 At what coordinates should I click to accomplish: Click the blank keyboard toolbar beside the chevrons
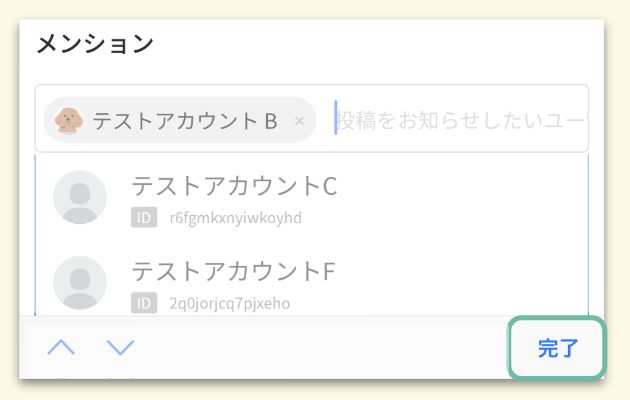[x=320, y=348]
